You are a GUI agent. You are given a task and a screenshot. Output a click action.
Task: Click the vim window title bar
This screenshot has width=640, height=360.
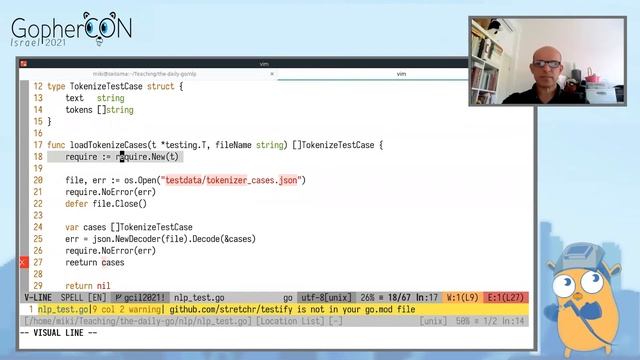[x=264, y=64]
